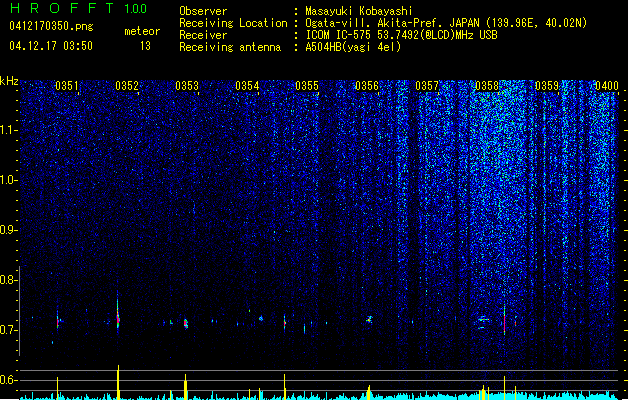Click the 0355 time marker

tap(307, 86)
